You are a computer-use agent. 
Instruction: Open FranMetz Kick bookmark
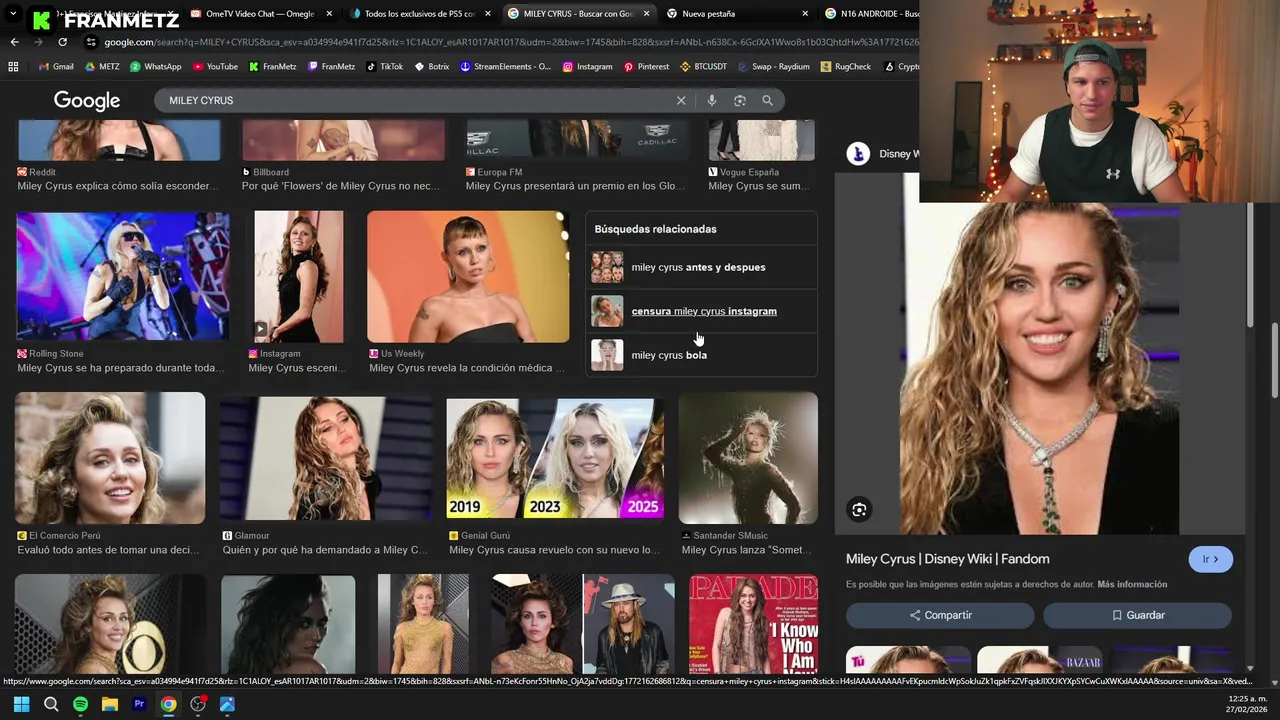coord(273,67)
